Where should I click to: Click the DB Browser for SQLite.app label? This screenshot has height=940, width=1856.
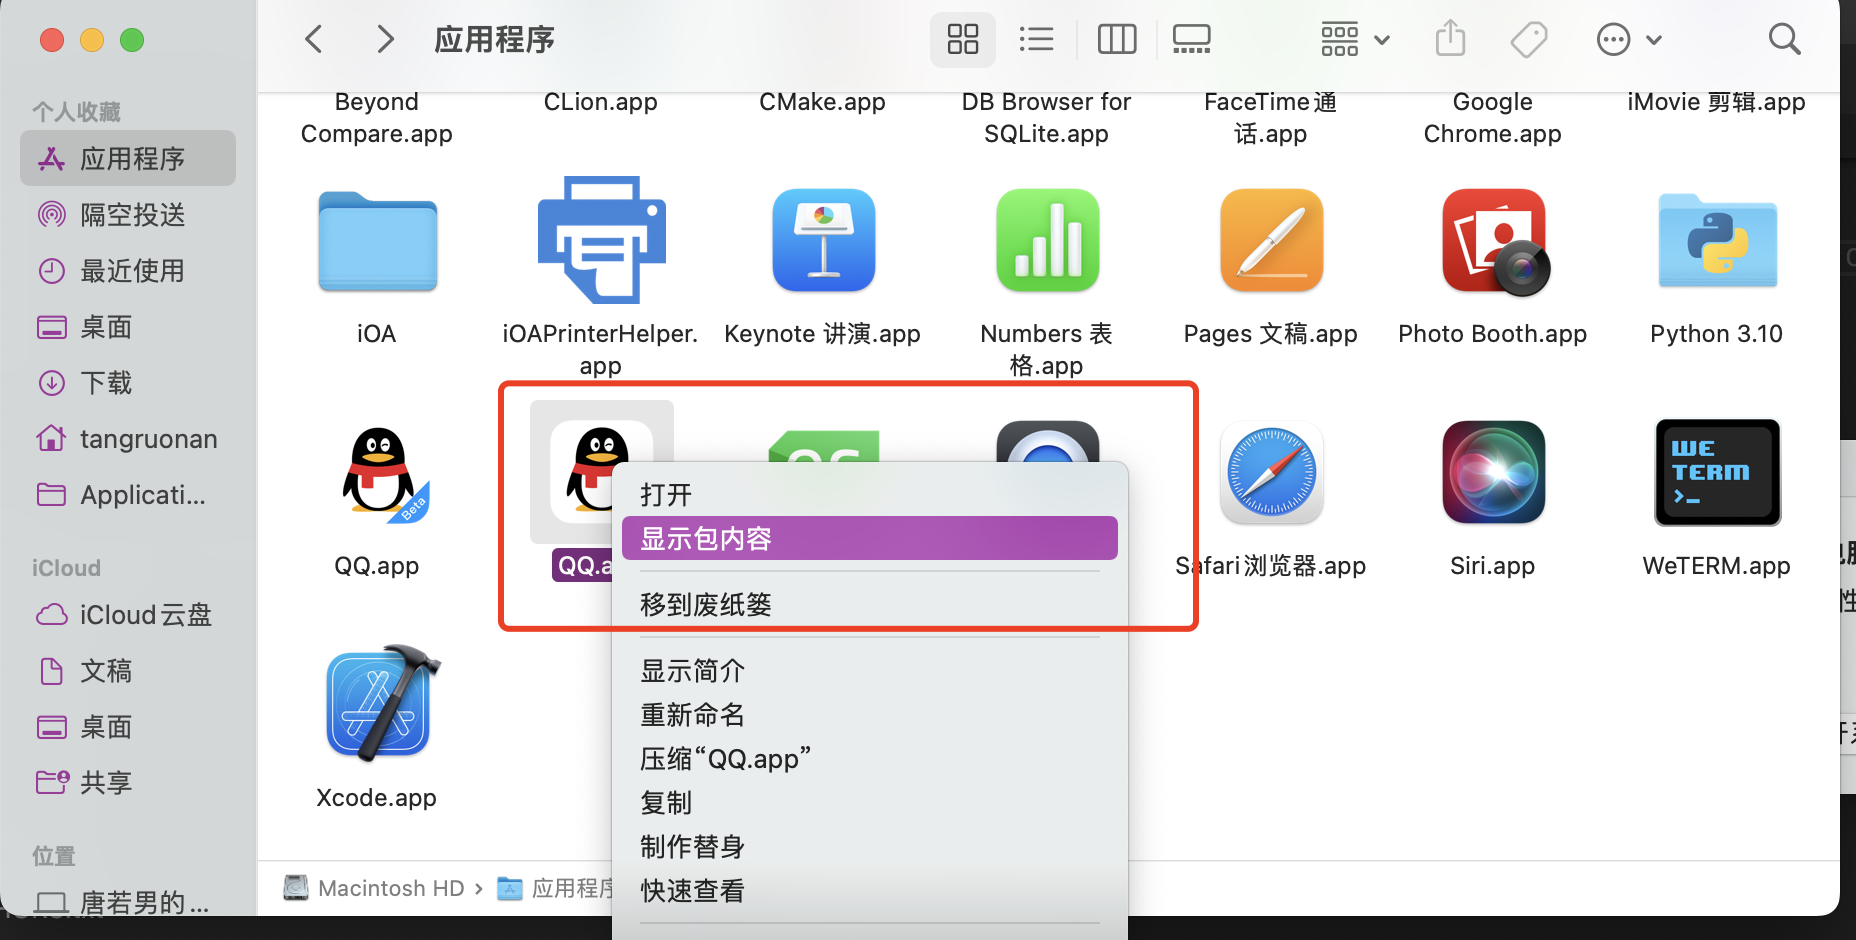point(1047,117)
